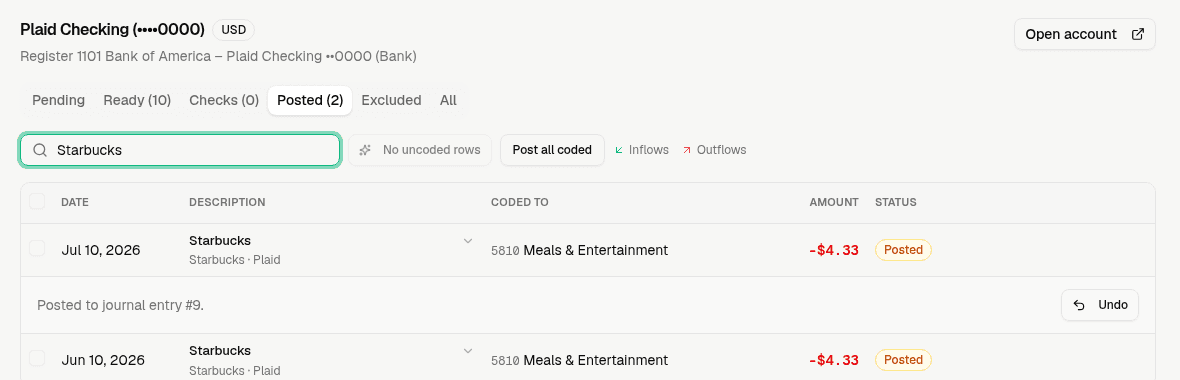This screenshot has width=1180, height=380.
Task: Check the Jul 10, 2026 Starbucks row checkbox
Action: tap(37, 248)
